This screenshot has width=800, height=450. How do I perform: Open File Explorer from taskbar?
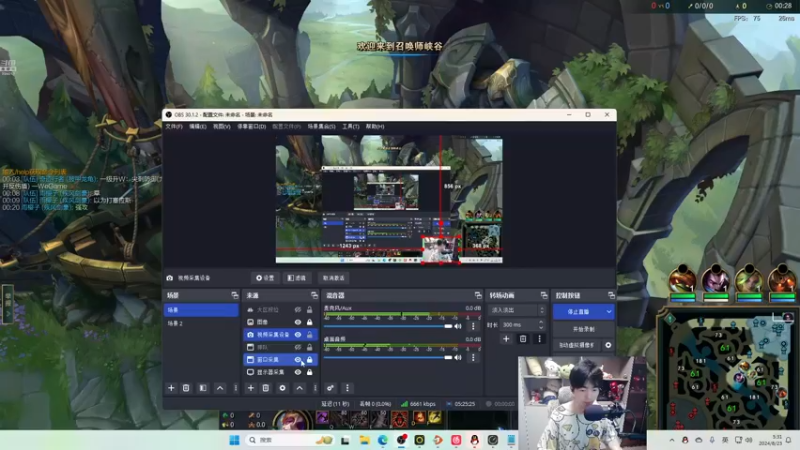[x=364, y=440]
